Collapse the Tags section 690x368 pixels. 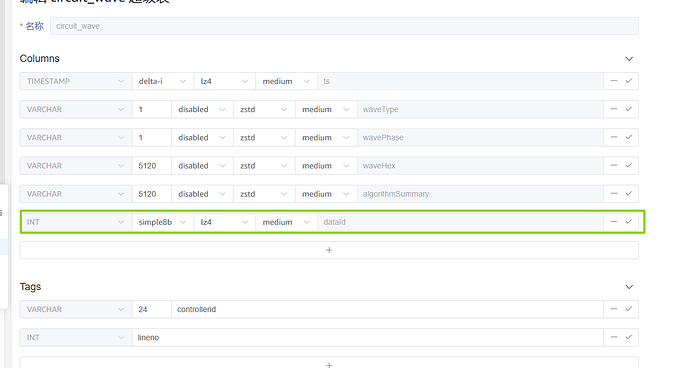coord(629,287)
